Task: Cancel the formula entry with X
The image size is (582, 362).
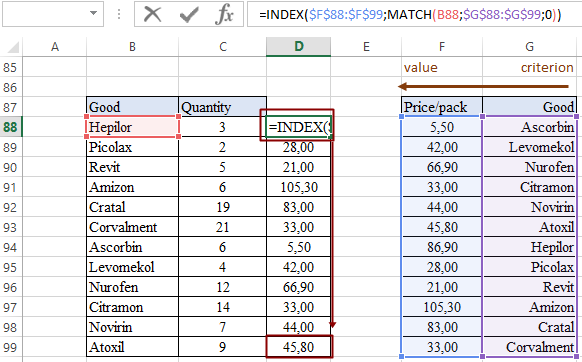Action: (153, 15)
